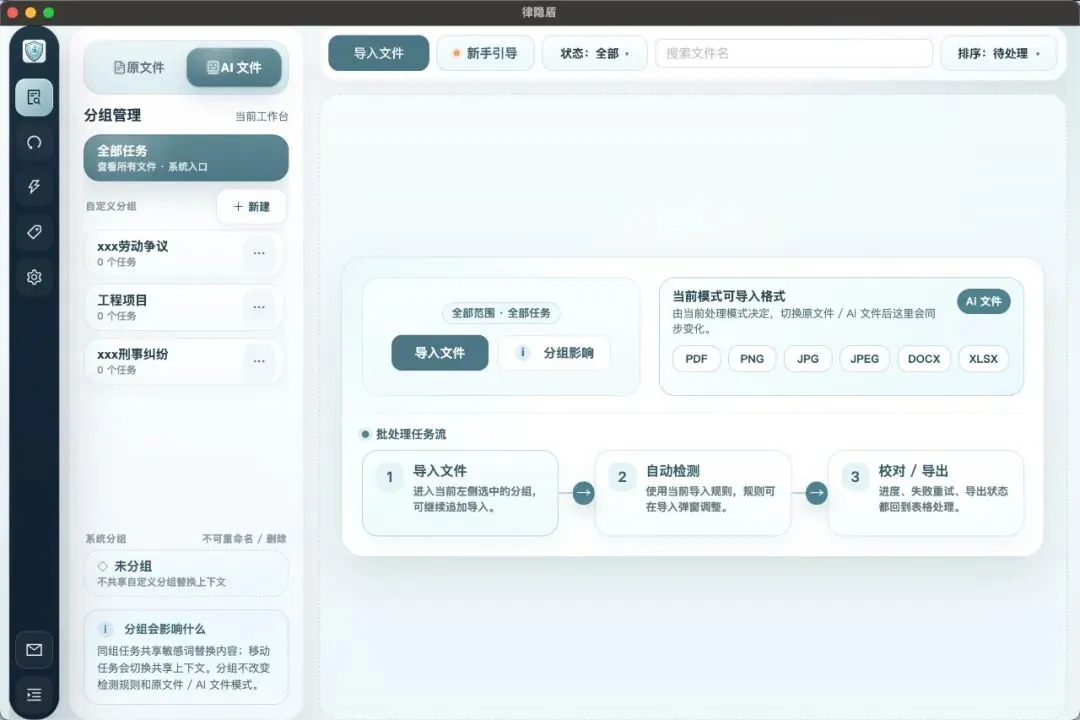Switch to the 原文件 tab
This screenshot has width=1080, height=720.
(138, 68)
